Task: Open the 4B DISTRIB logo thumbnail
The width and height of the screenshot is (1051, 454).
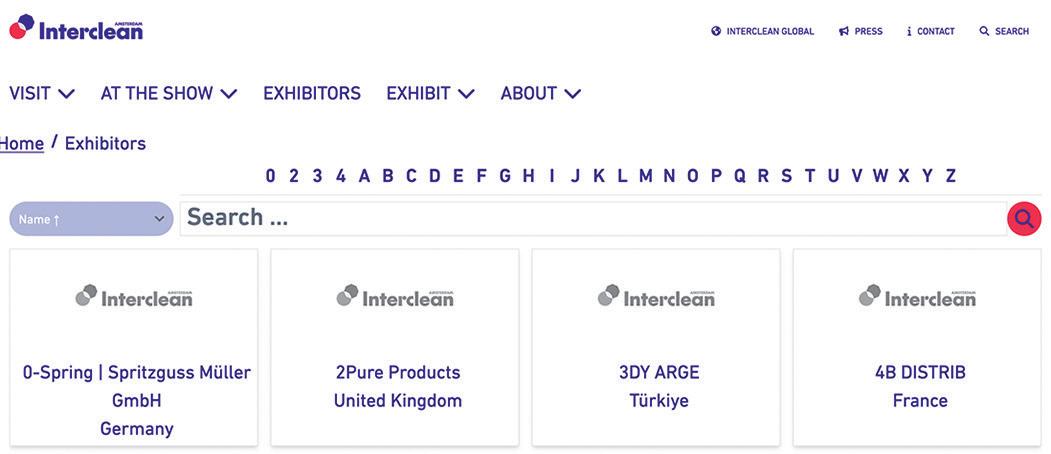Action: click(x=917, y=296)
